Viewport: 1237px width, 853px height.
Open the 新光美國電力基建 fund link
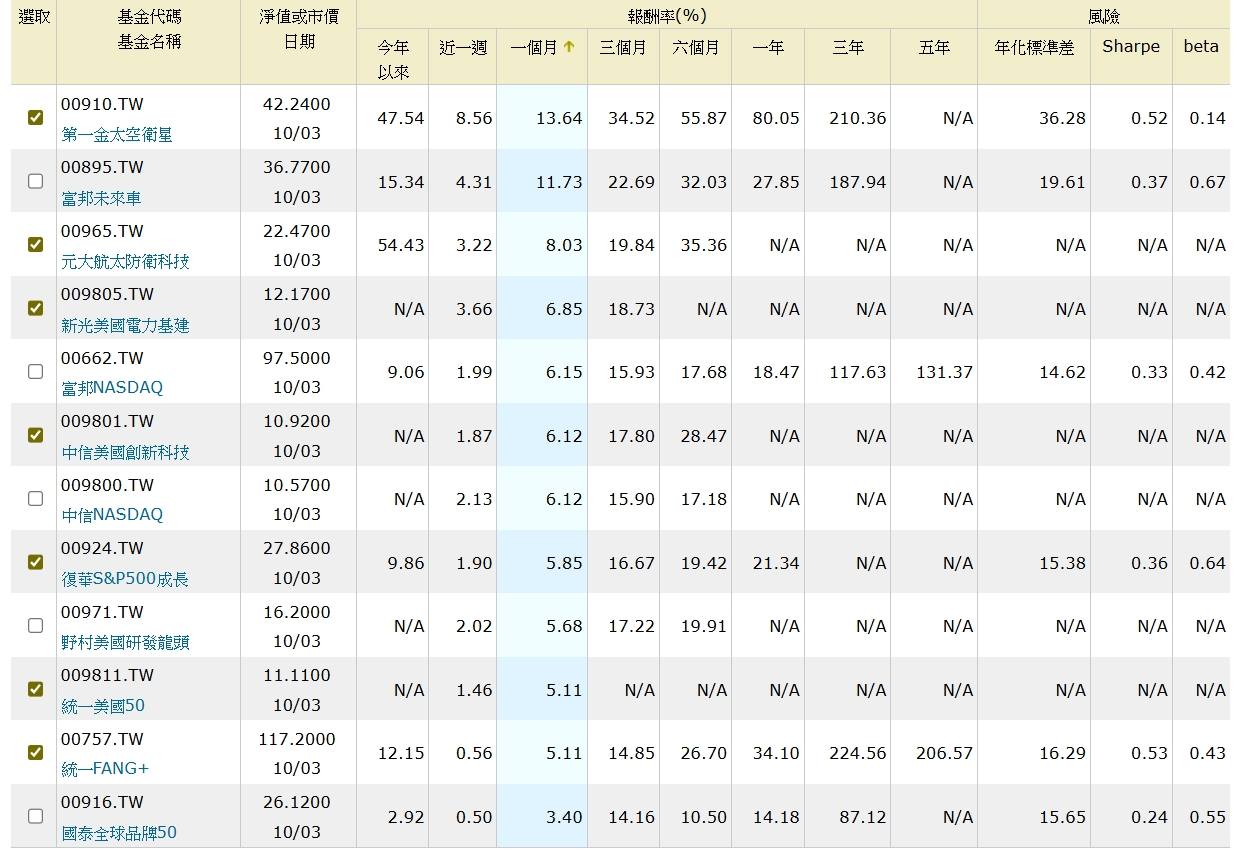click(125, 325)
